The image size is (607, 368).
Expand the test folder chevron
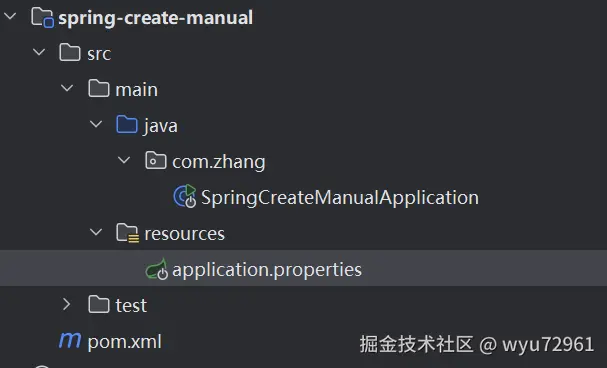(x=67, y=304)
